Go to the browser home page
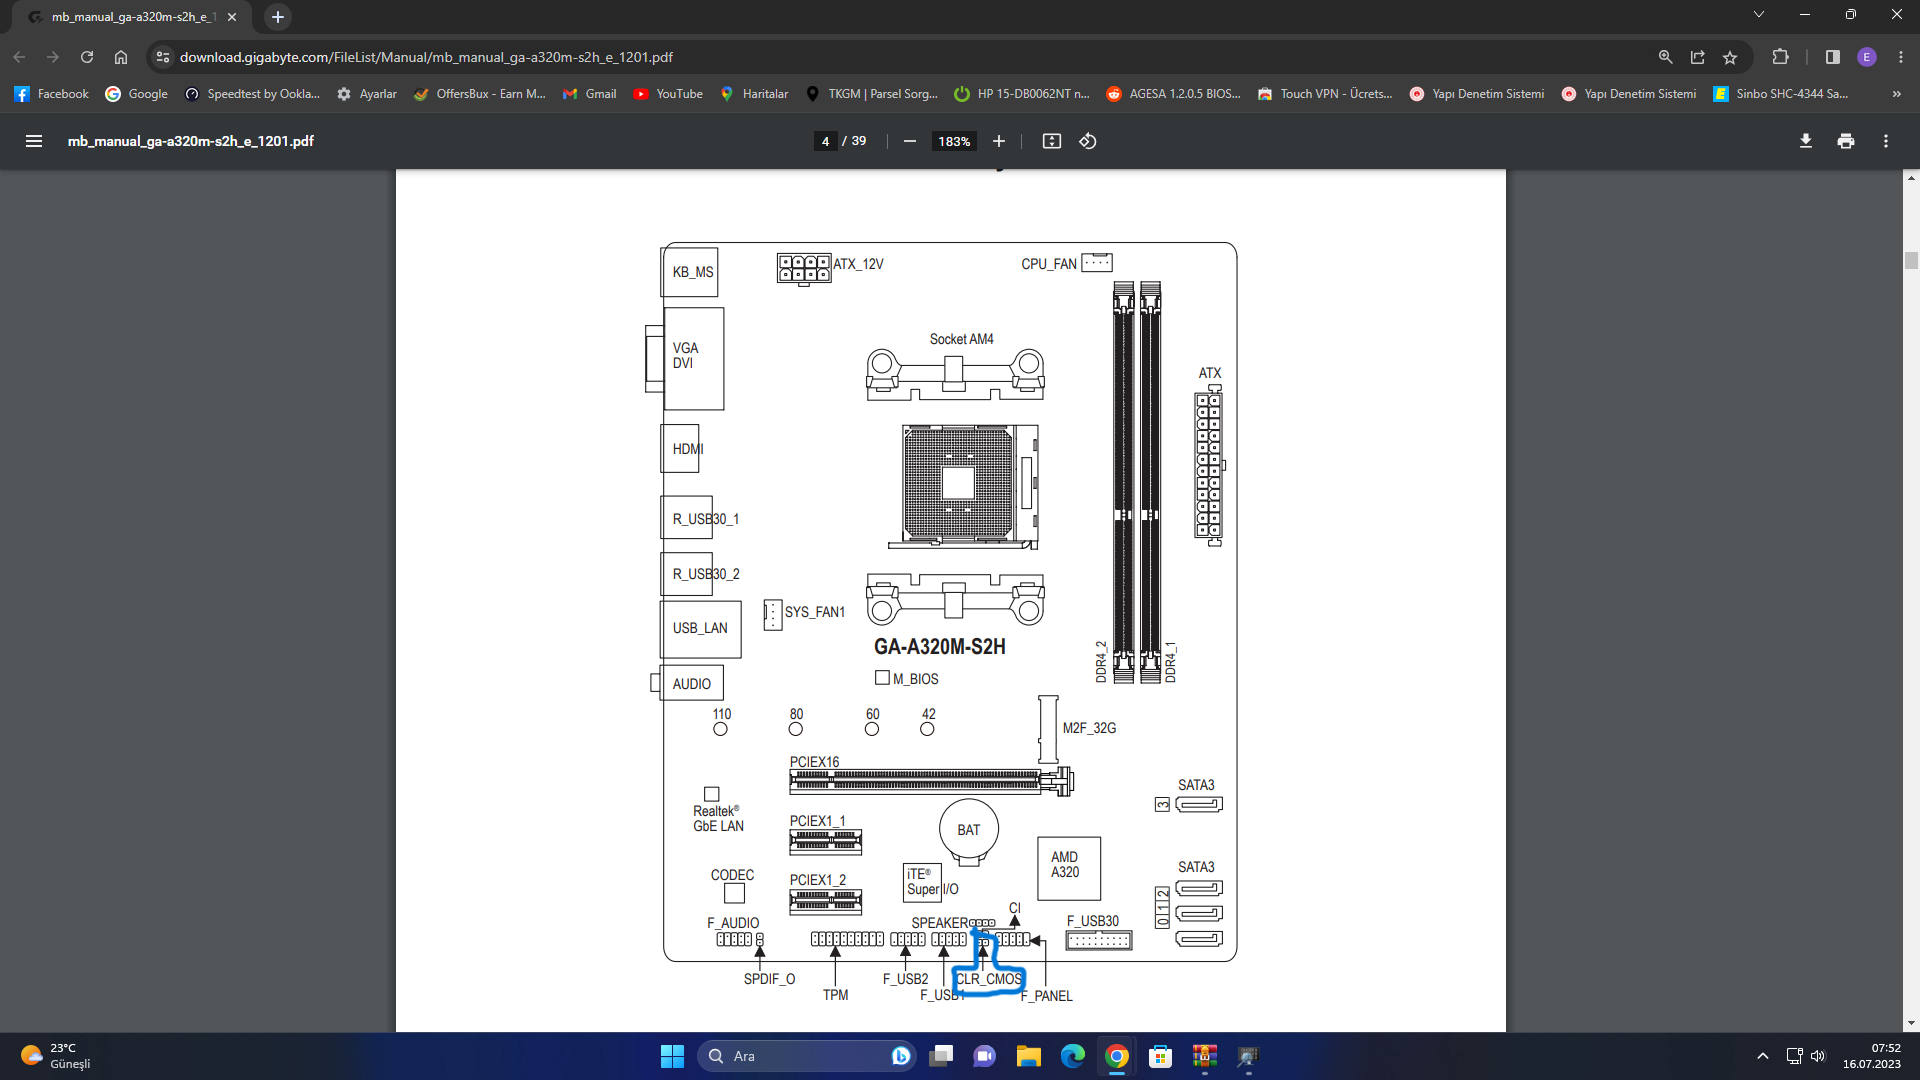Viewport: 1920px width, 1080px height. [x=121, y=57]
